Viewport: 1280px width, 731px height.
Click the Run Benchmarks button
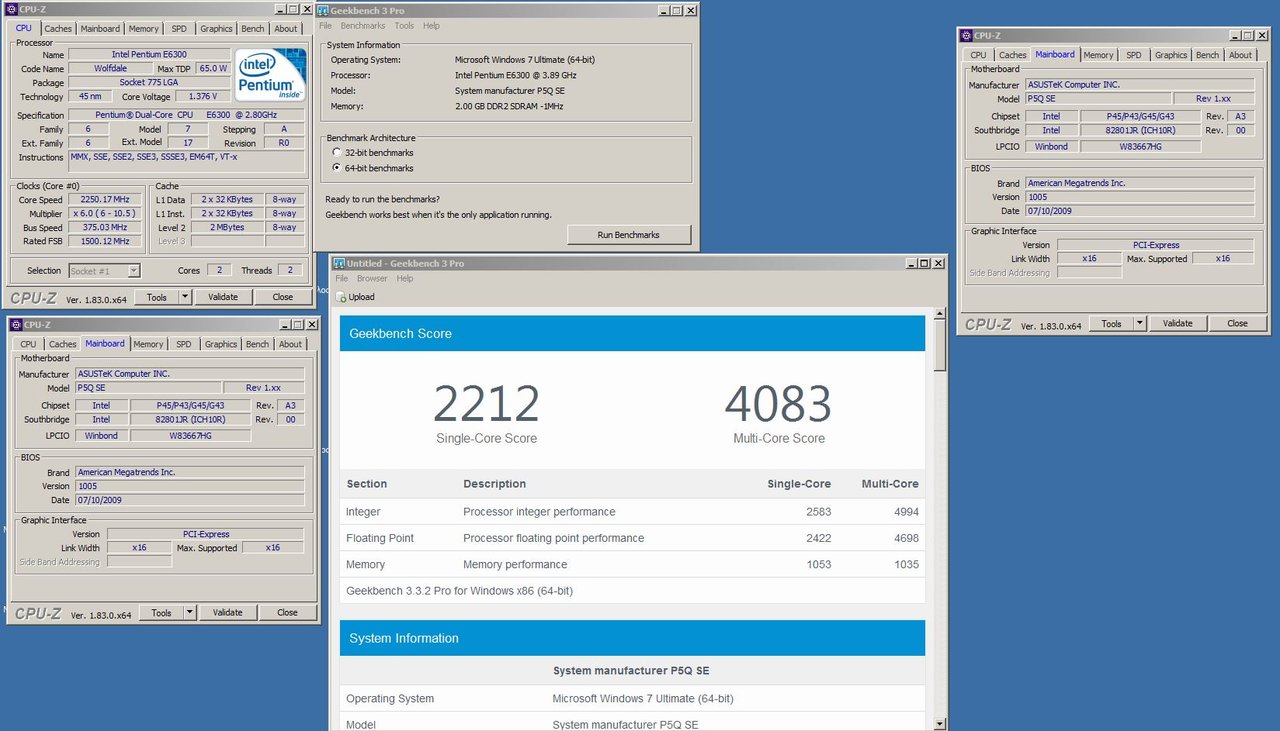point(629,235)
